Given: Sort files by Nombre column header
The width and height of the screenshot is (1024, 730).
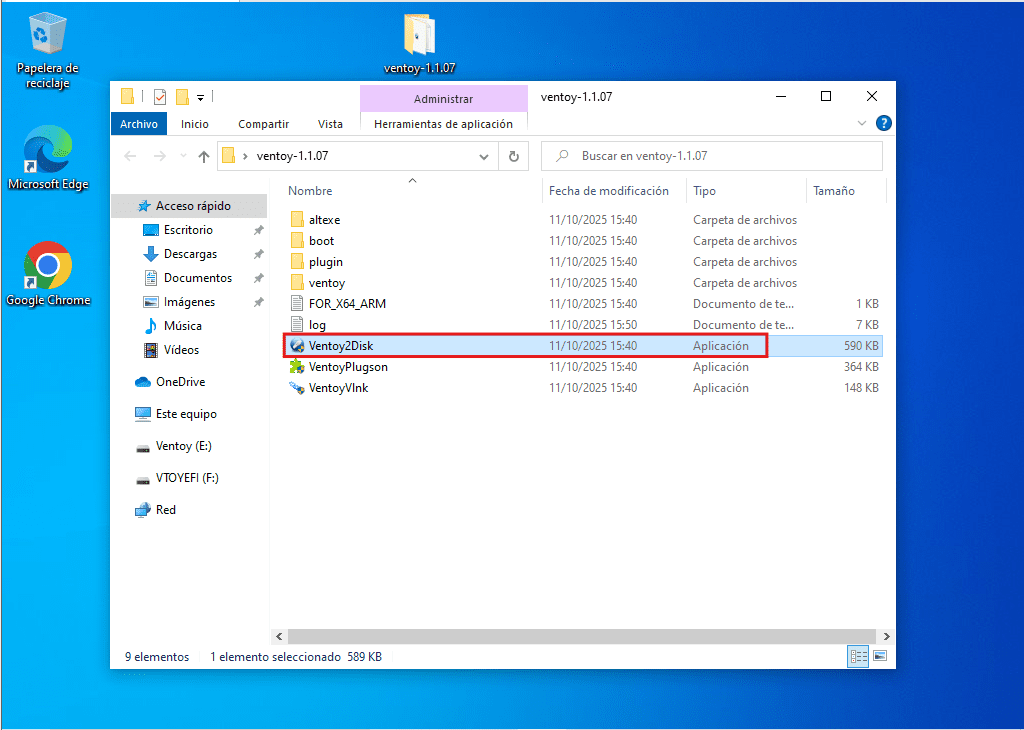Looking at the screenshot, I should 311,191.
